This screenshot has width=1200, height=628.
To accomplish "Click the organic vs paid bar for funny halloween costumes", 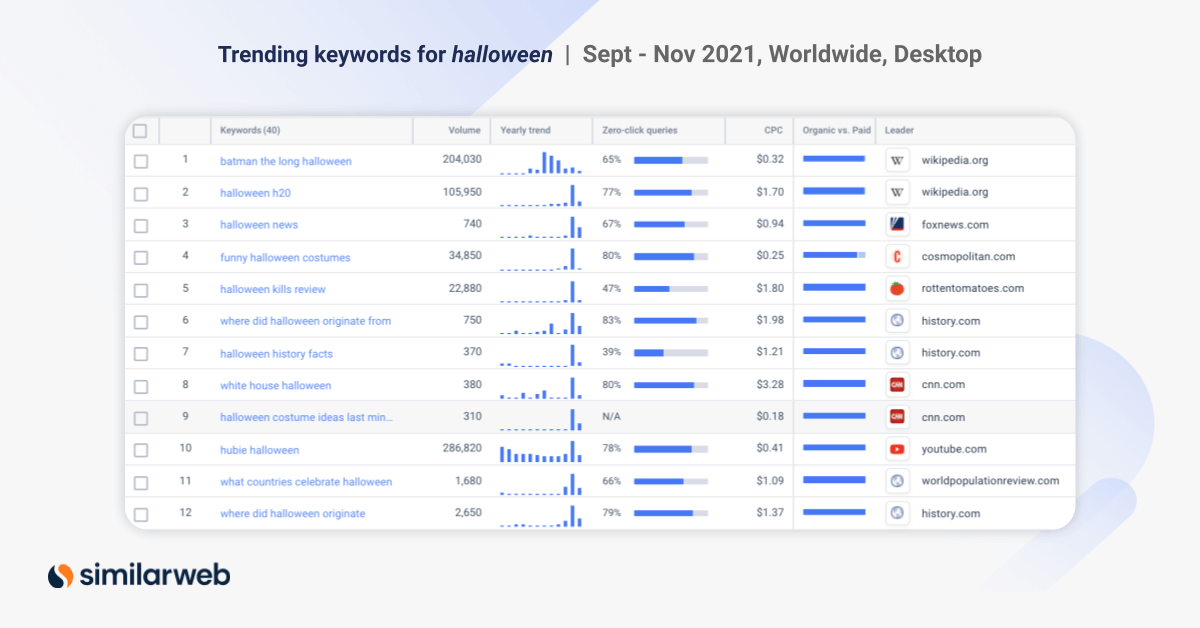I will [x=834, y=256].
